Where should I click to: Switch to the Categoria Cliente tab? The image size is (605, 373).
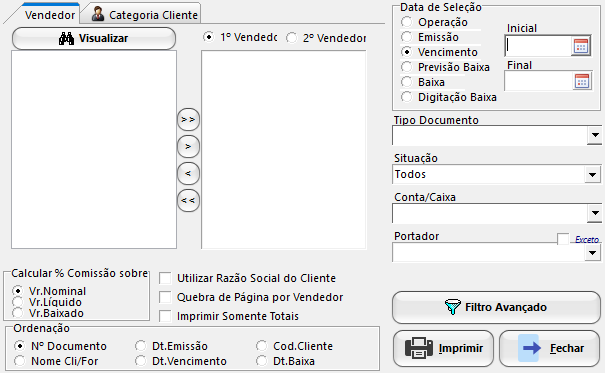(145, 15)
